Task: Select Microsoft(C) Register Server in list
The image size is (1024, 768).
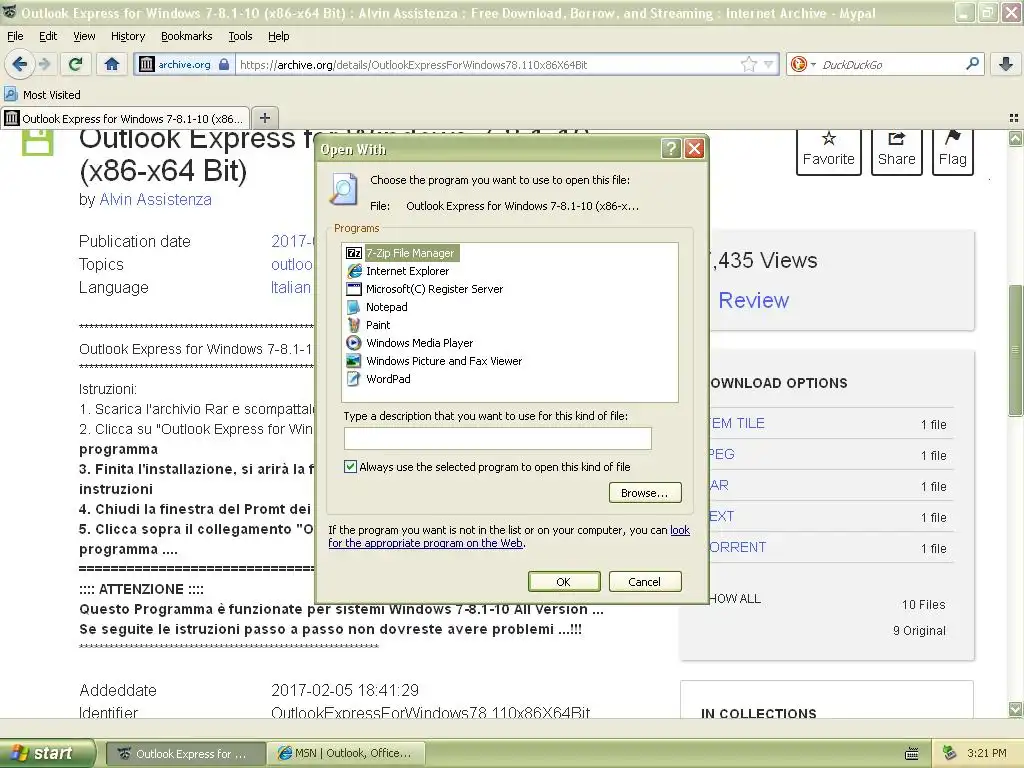Action: click(x=424, y=289)
